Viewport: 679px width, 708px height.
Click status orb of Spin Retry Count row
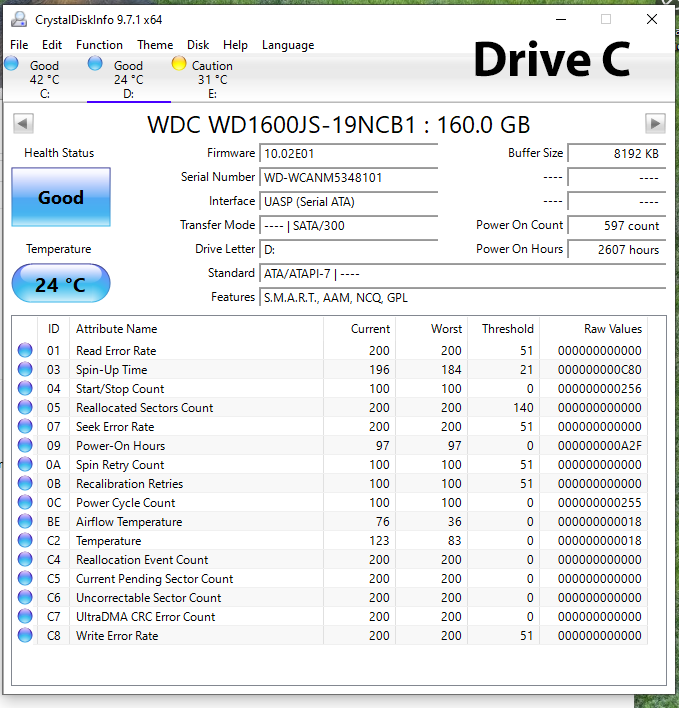[x=25, y=464]
